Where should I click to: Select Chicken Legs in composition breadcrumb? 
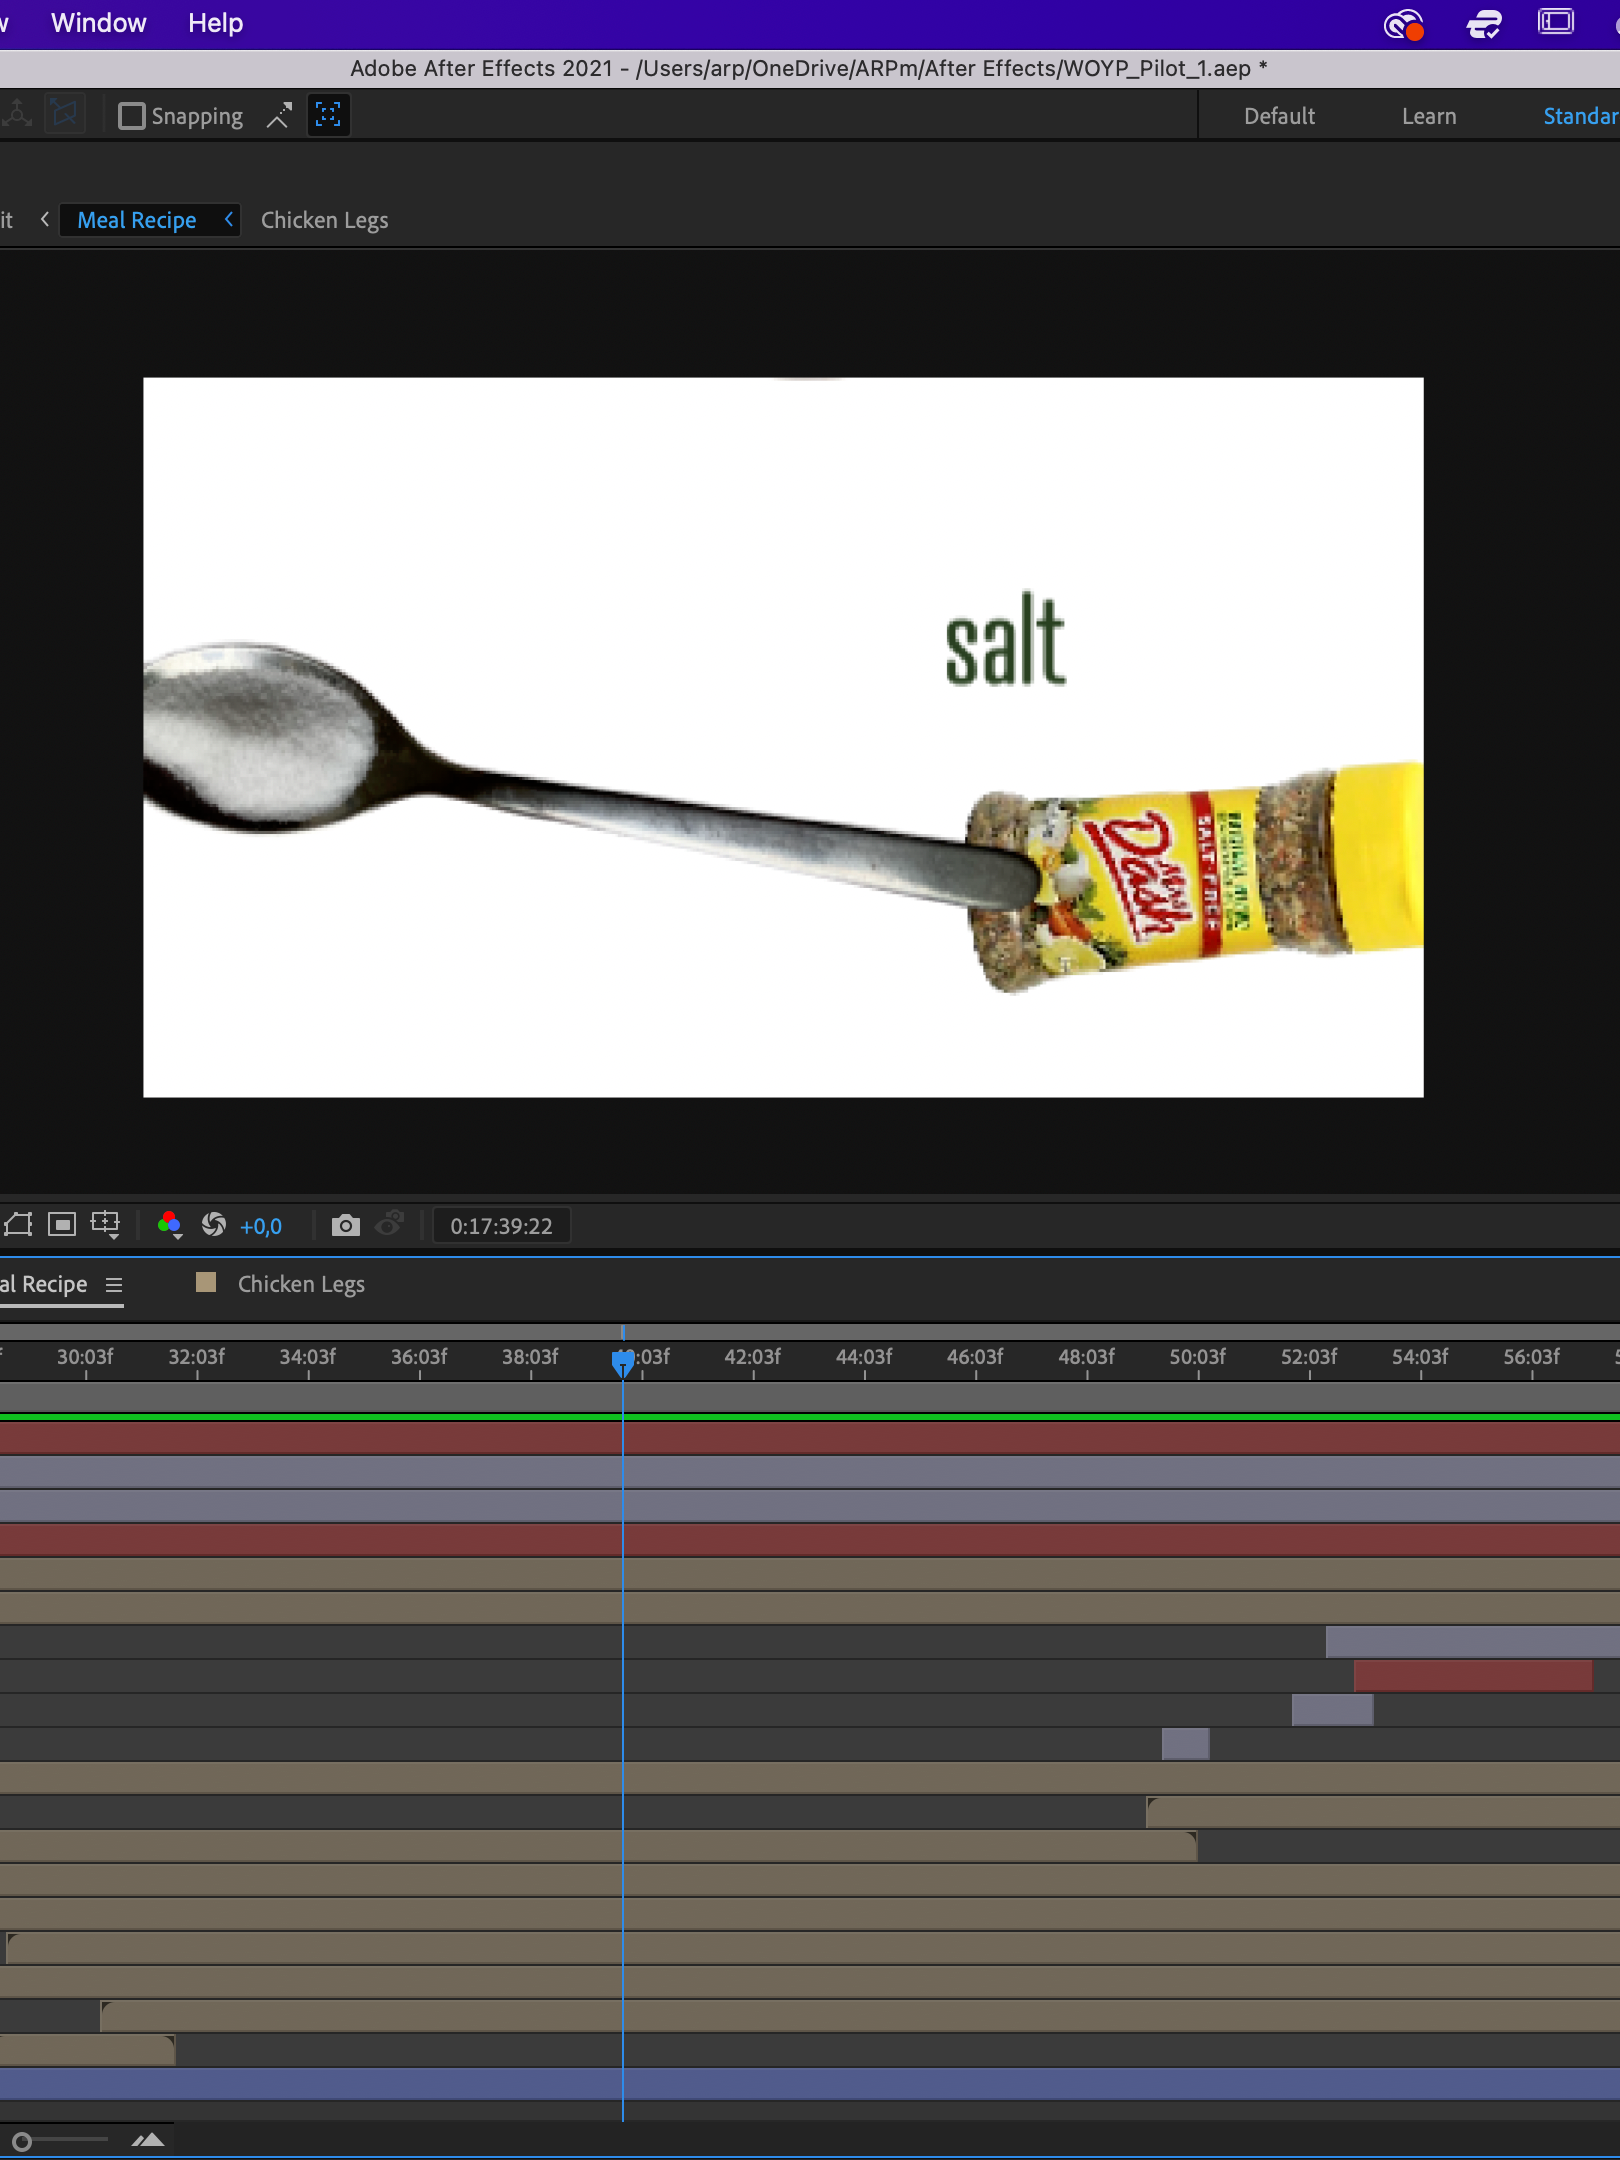324,220
